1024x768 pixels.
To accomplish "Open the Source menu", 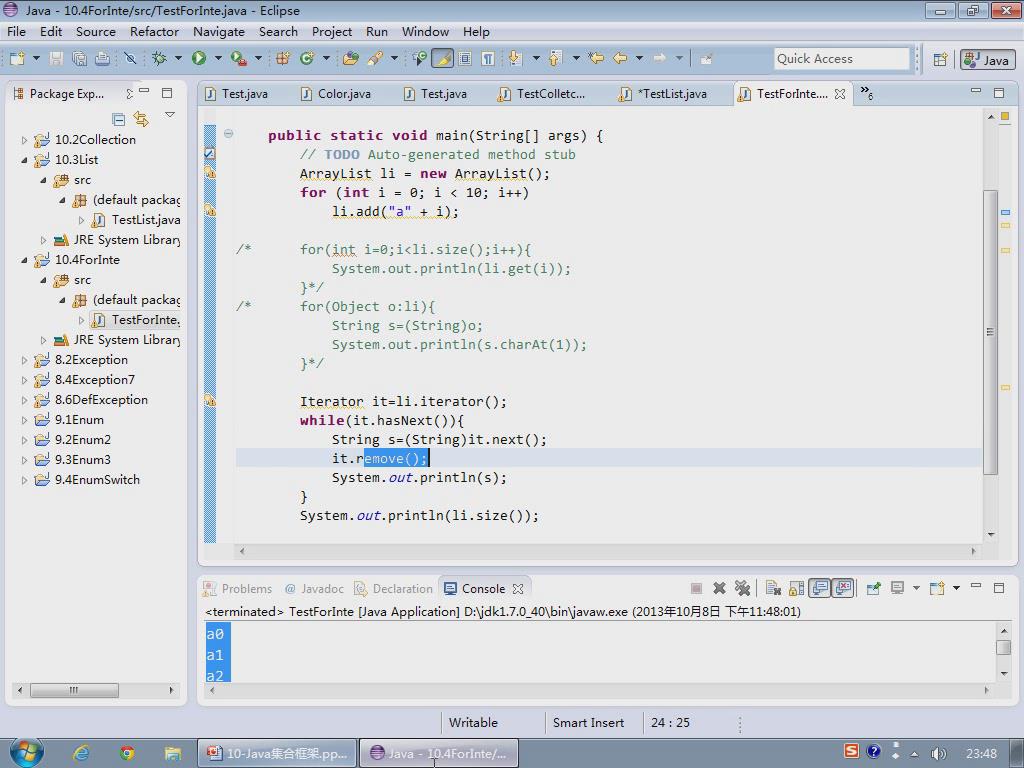I will coord(95,31).
